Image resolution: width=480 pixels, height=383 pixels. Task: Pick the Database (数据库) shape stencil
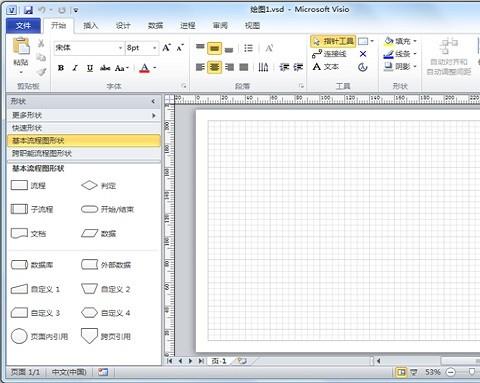click(x=32, y=265)
